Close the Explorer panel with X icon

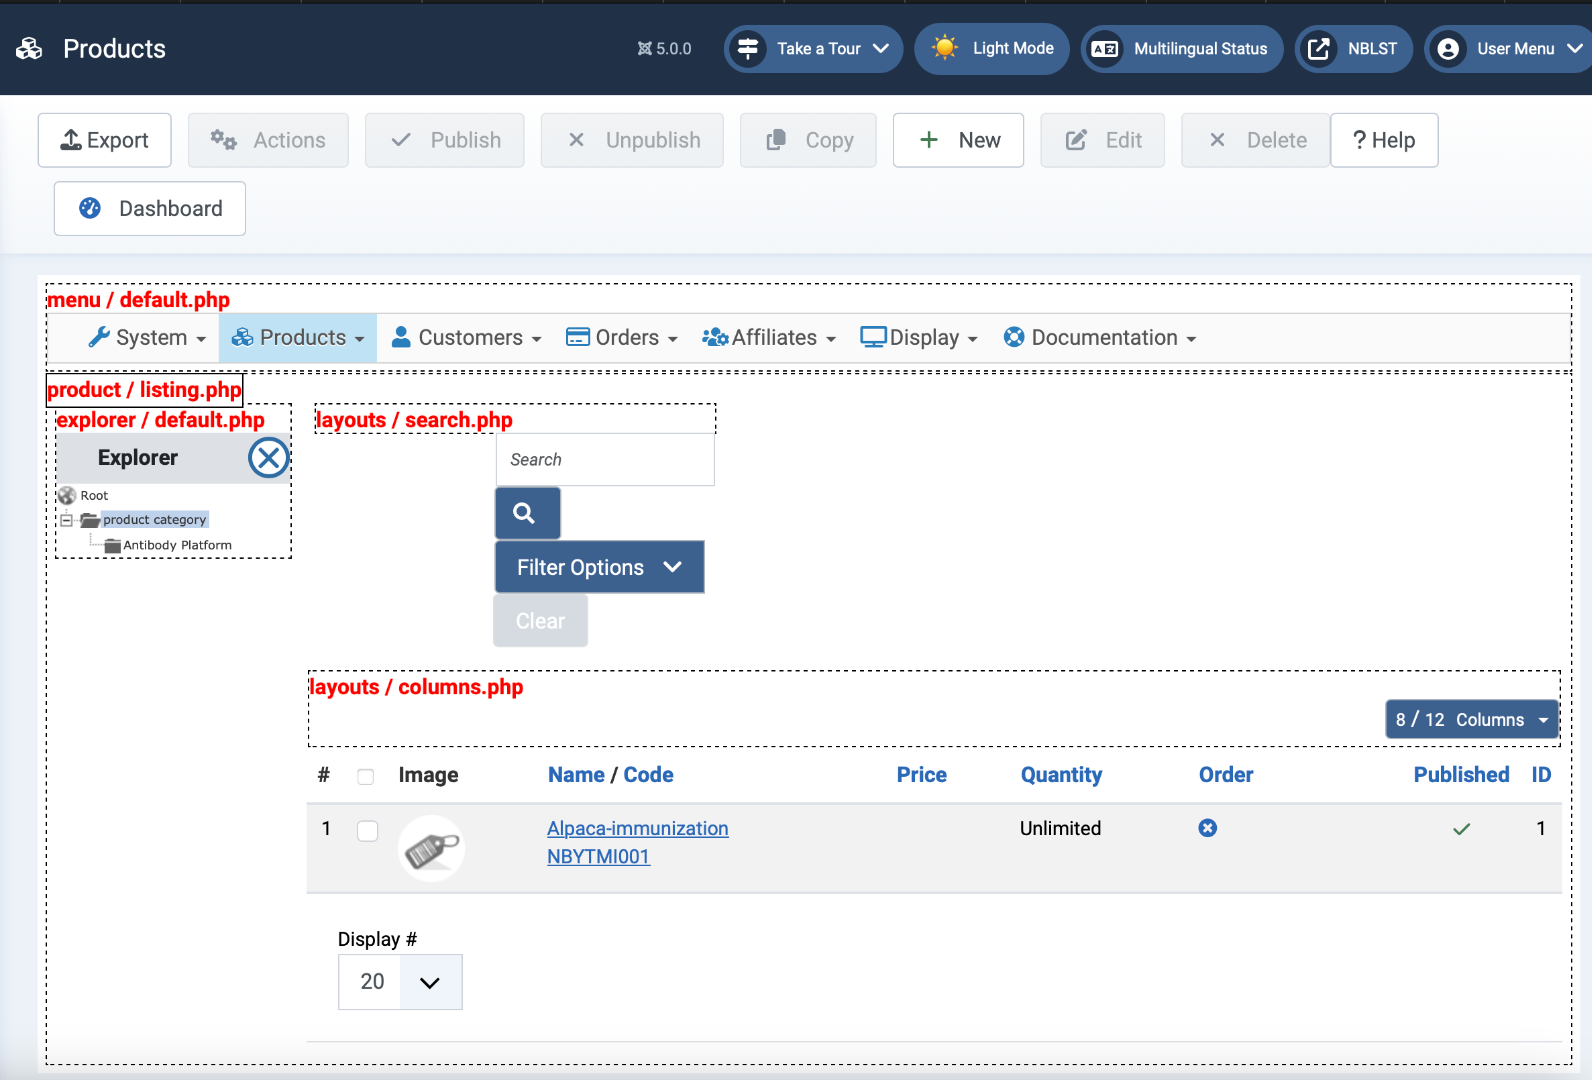(268, 458)
